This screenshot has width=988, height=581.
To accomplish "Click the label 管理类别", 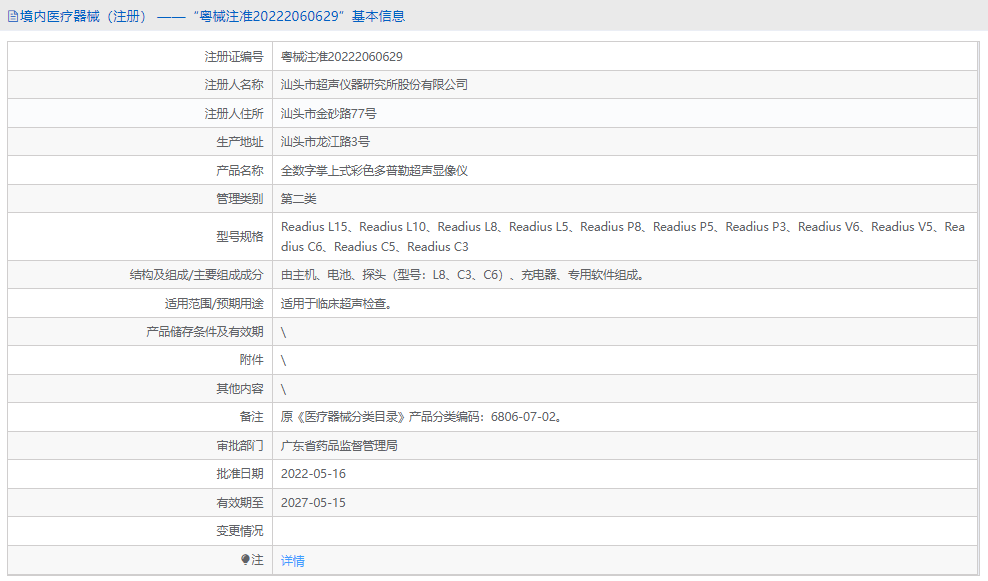I will (240, 199).
